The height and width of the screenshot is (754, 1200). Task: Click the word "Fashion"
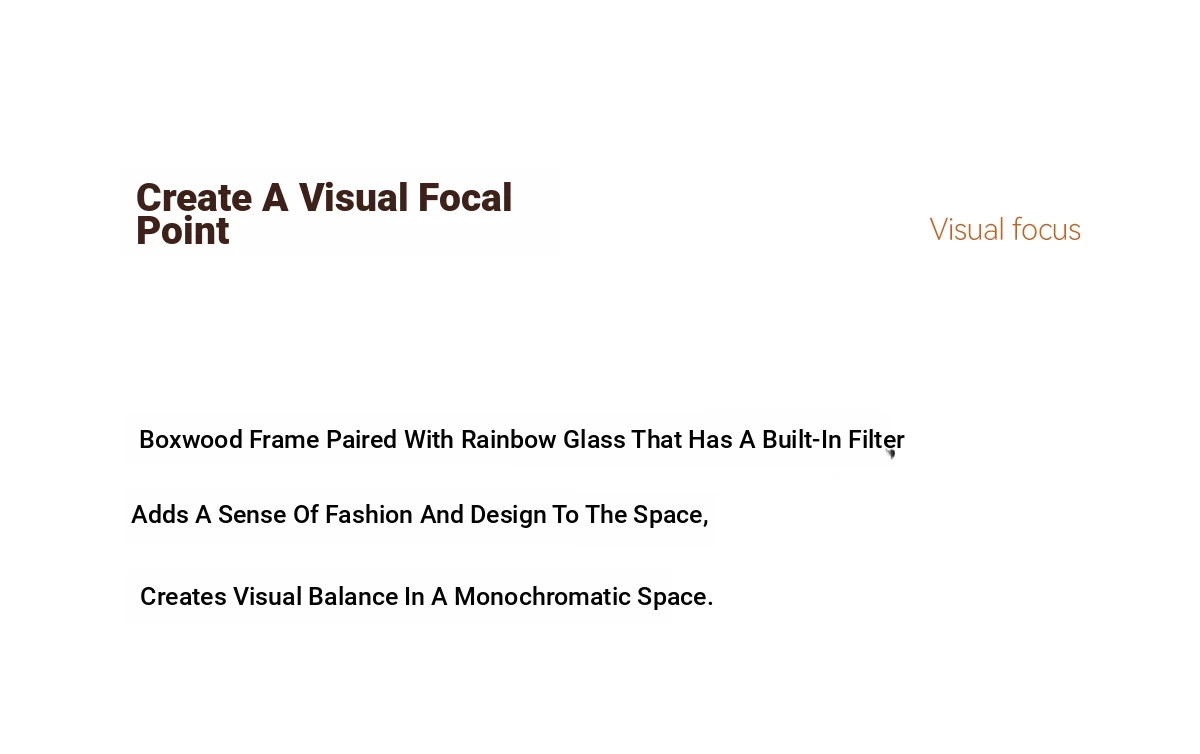(369, 515)
